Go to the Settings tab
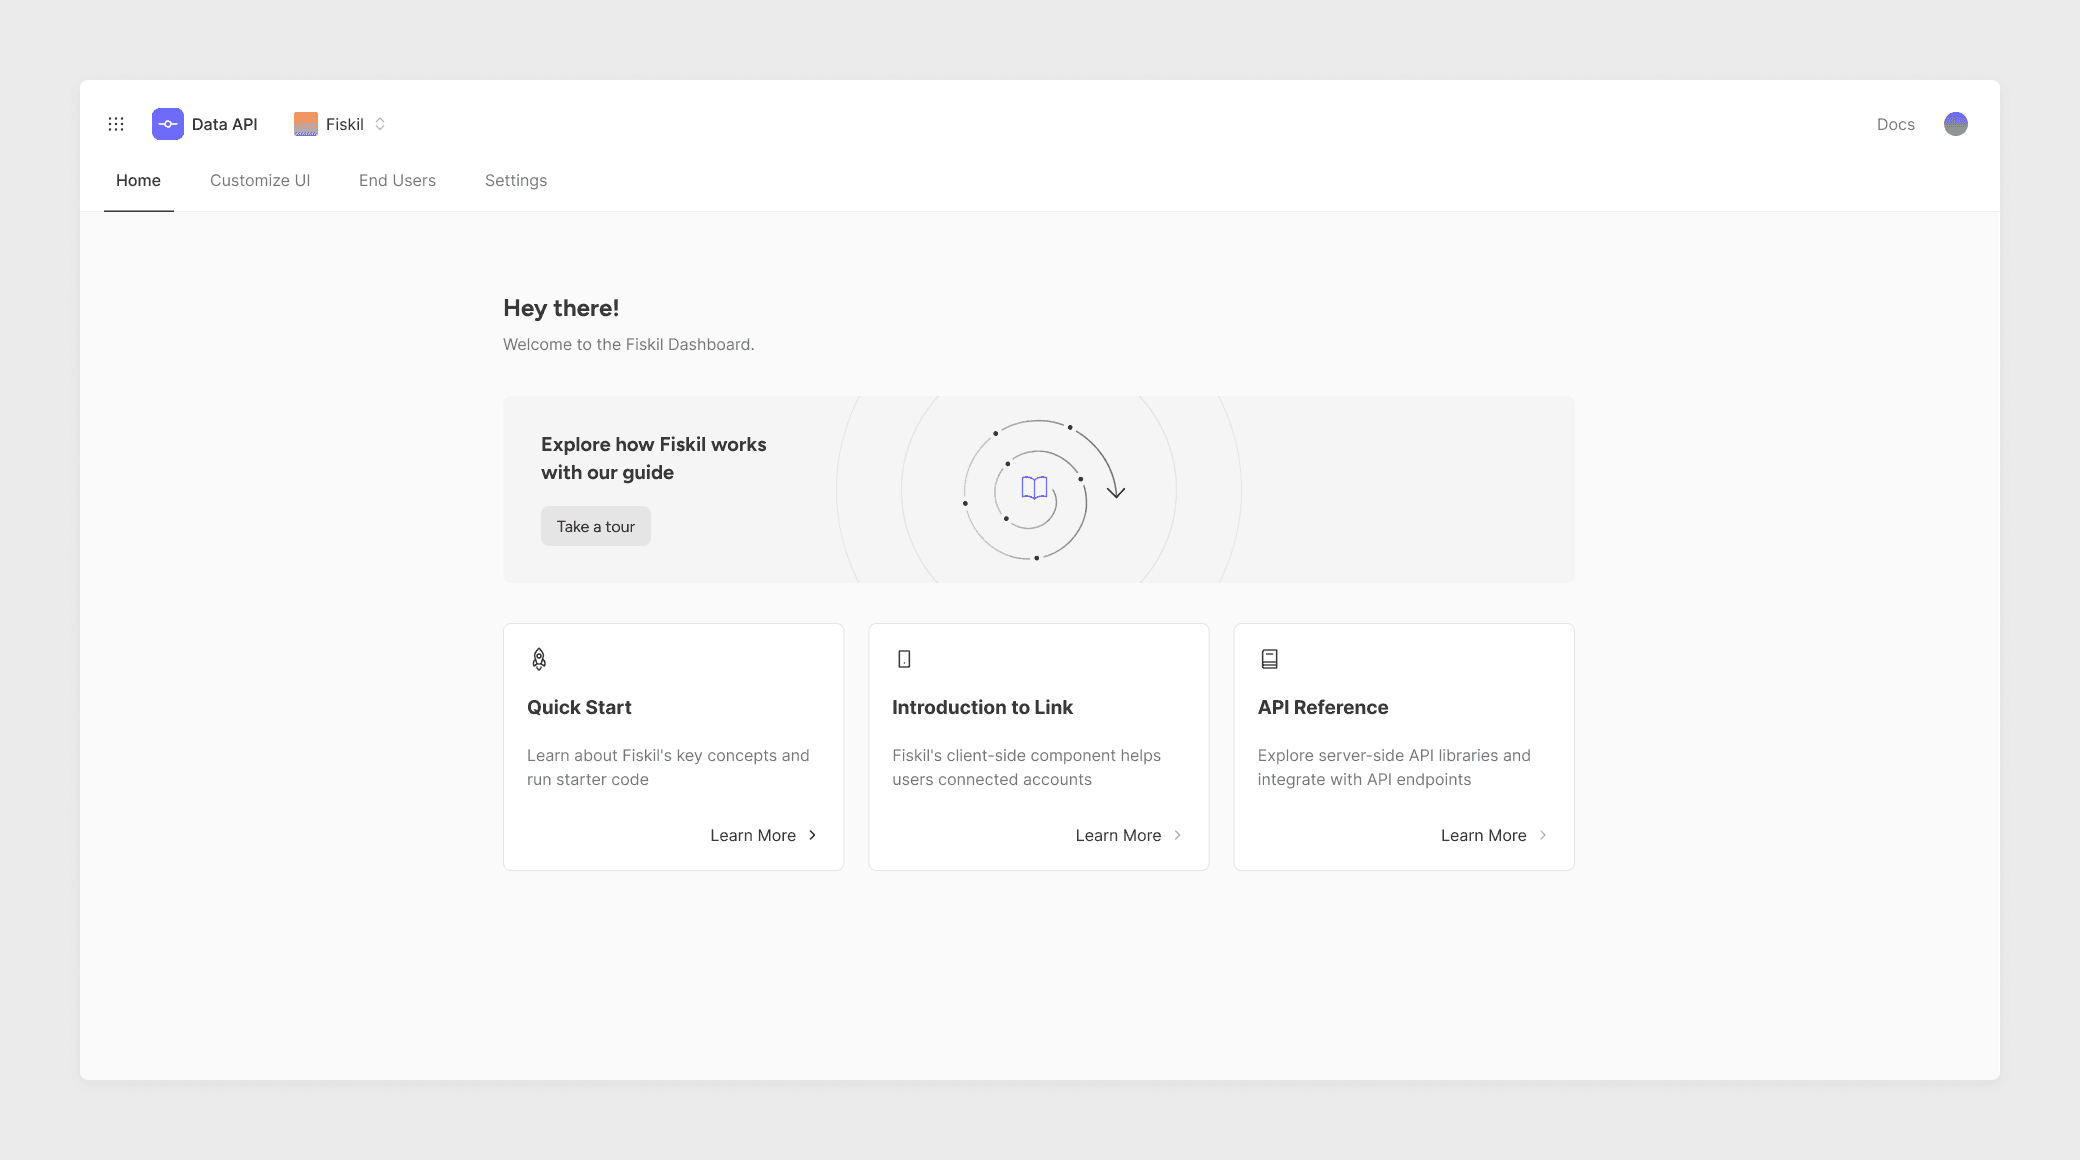 coord(516,181)
